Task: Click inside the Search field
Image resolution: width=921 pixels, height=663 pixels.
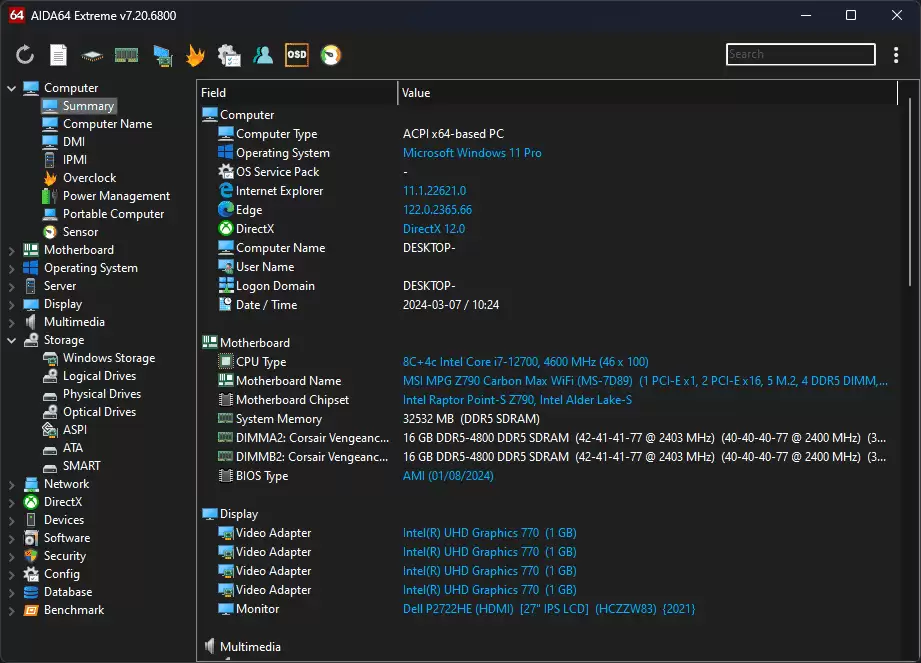Action: click(800, 54)
